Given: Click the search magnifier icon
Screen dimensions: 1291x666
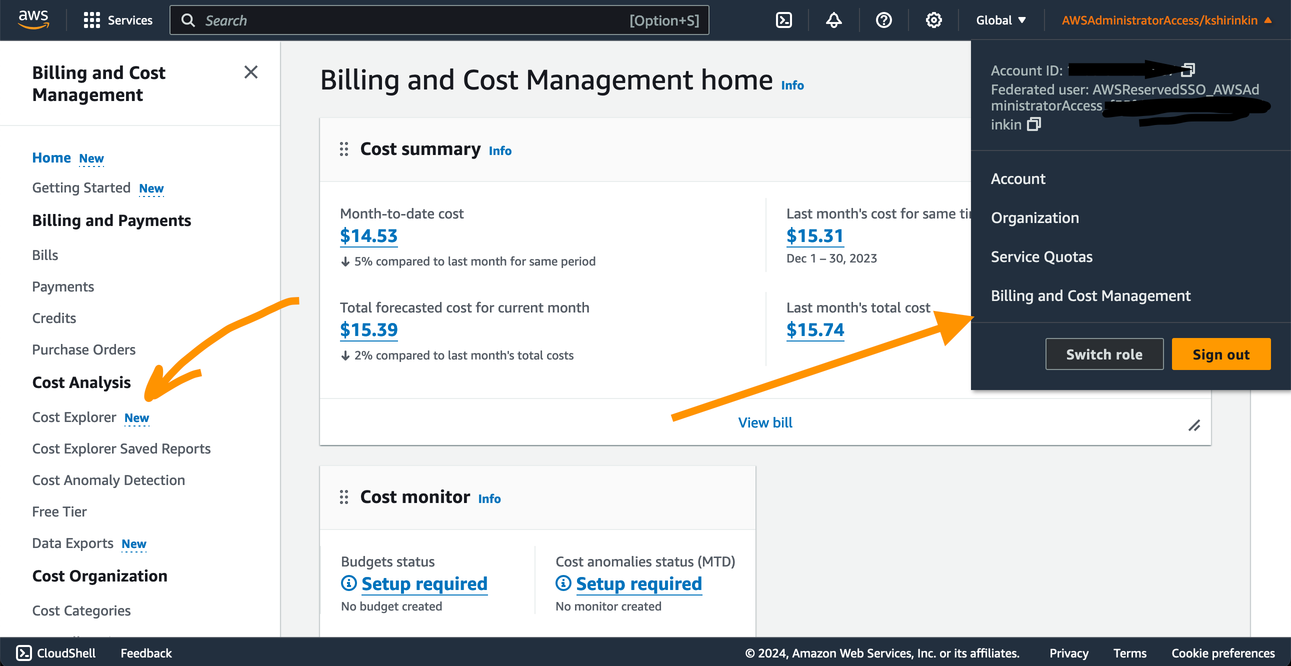Looking at the screenshot, I should click(x=188, y=20).
